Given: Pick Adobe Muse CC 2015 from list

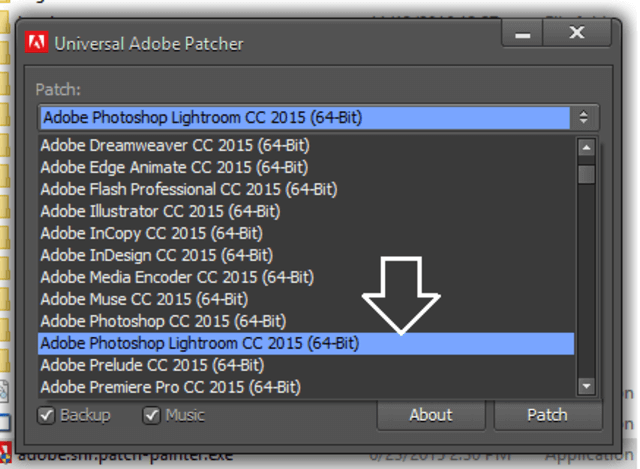Looking at the screenshot, I should (144, 299).
